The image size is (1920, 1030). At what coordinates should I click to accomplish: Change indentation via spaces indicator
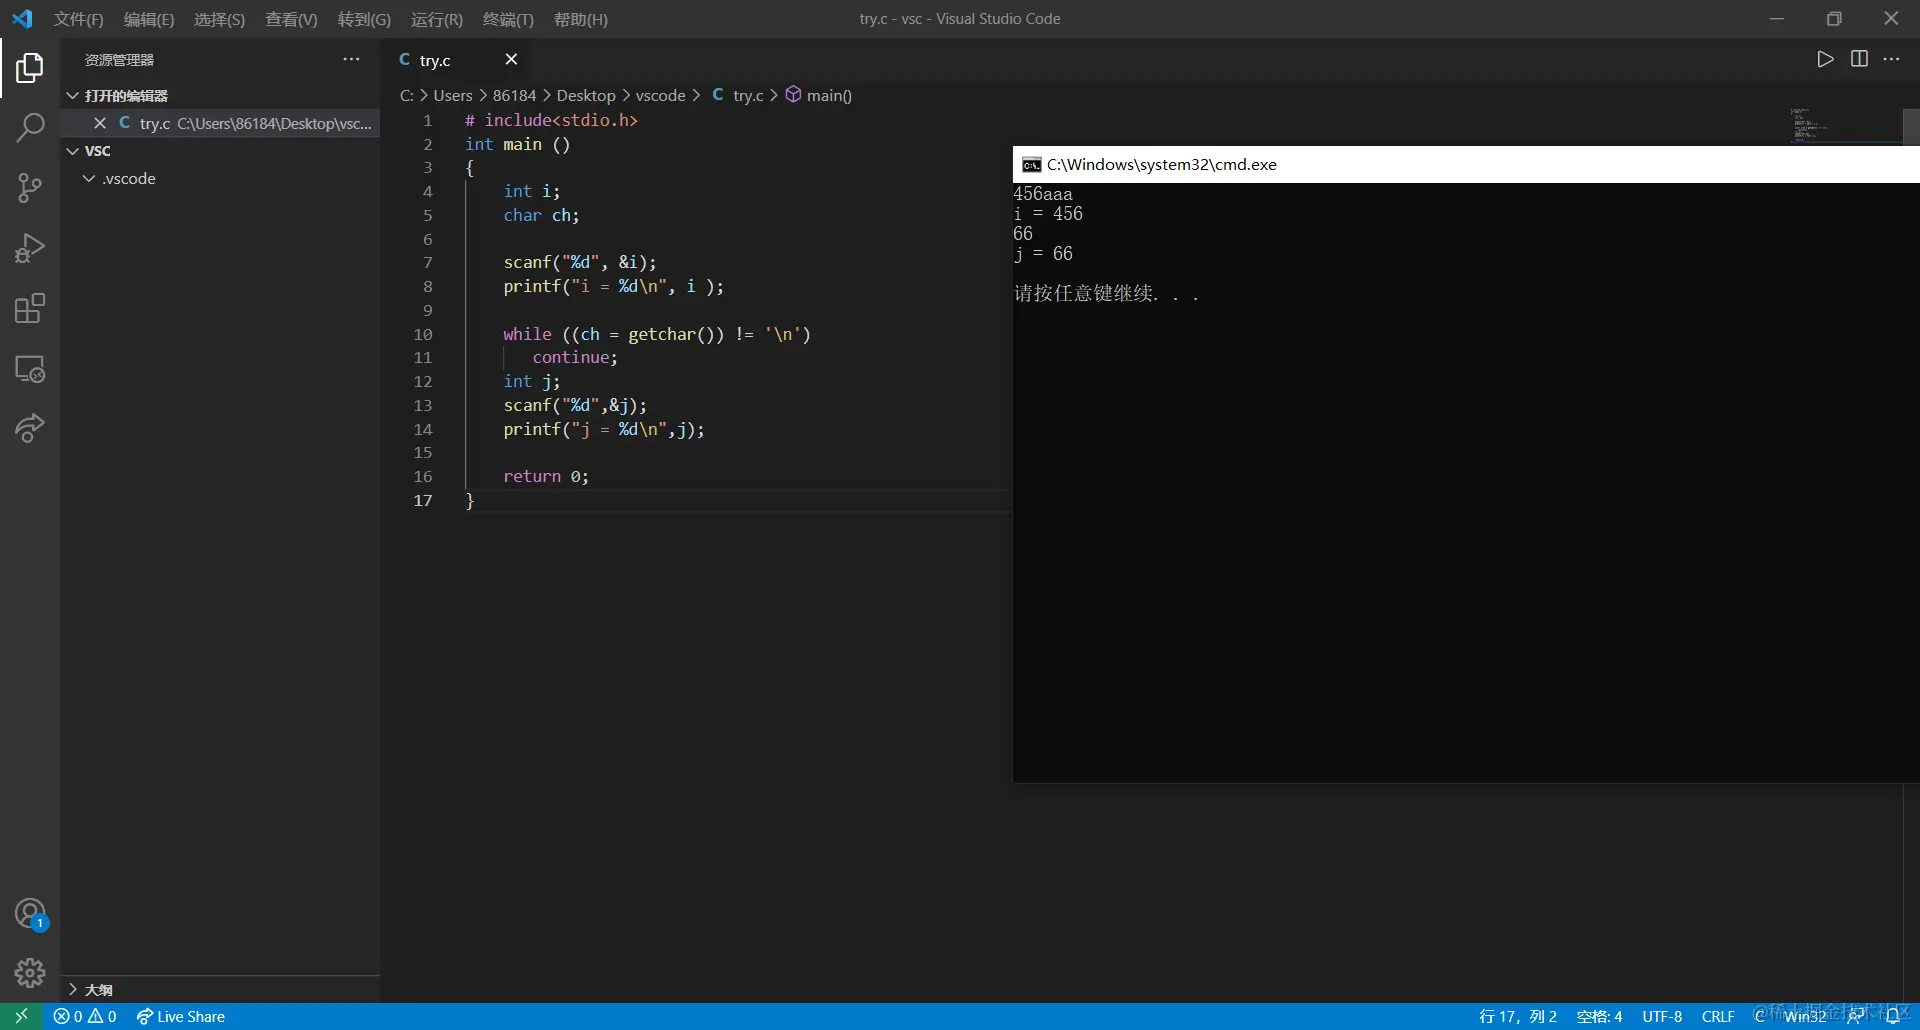(x=1600, y=1016)
